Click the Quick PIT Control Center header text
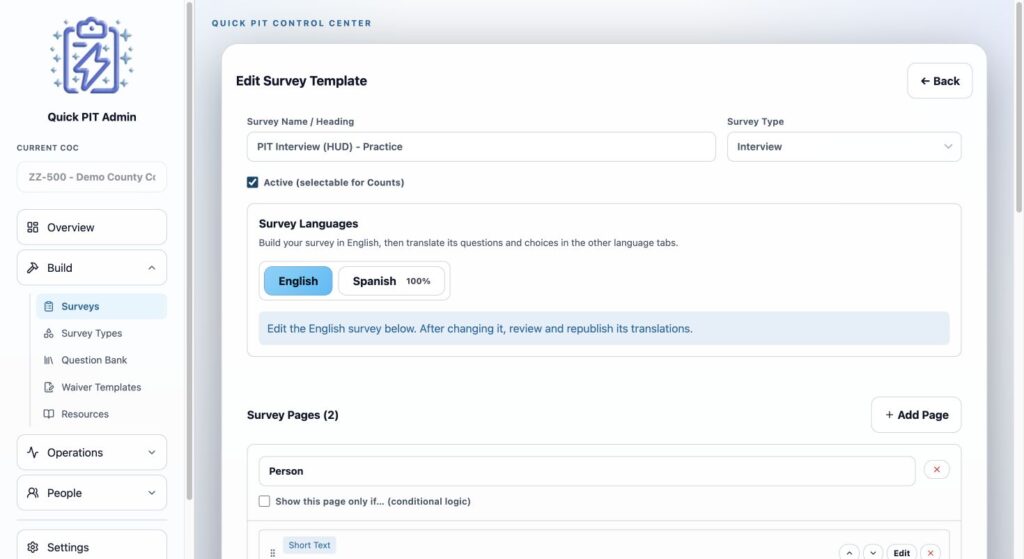The height and width of the screenshot is (559, 1024). coord(291,23)
